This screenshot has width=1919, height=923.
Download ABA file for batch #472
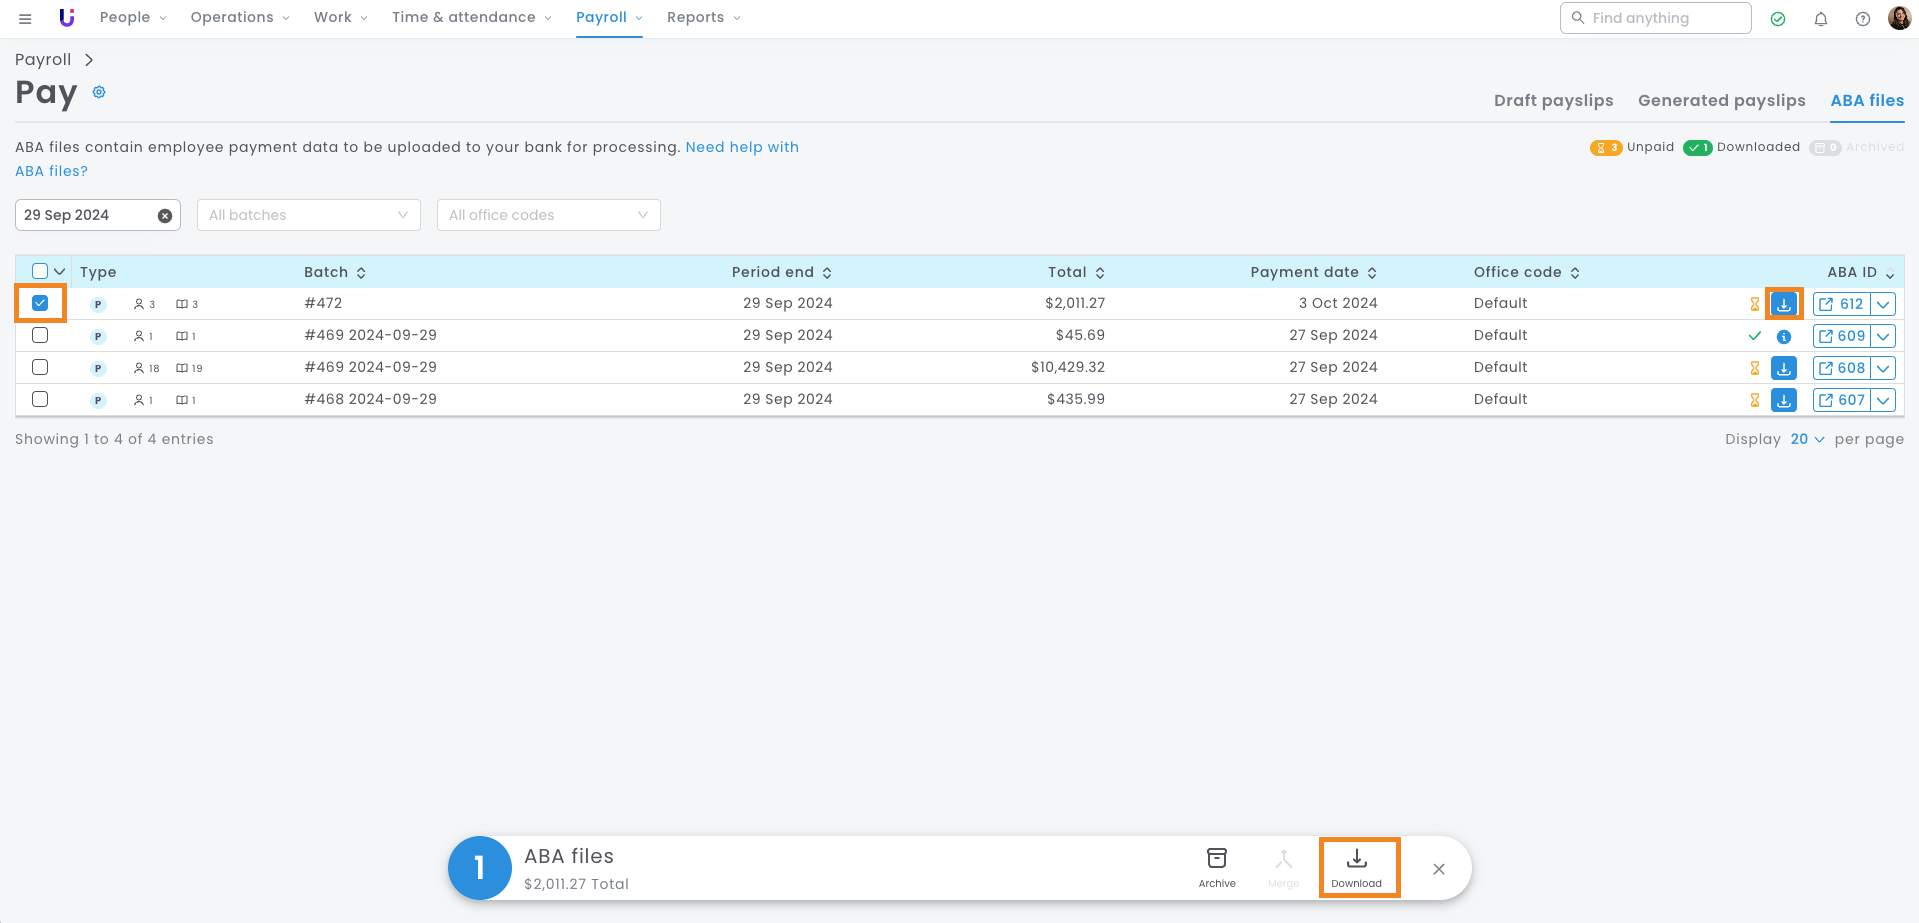pyautogui.click(x=1783, y=304)
